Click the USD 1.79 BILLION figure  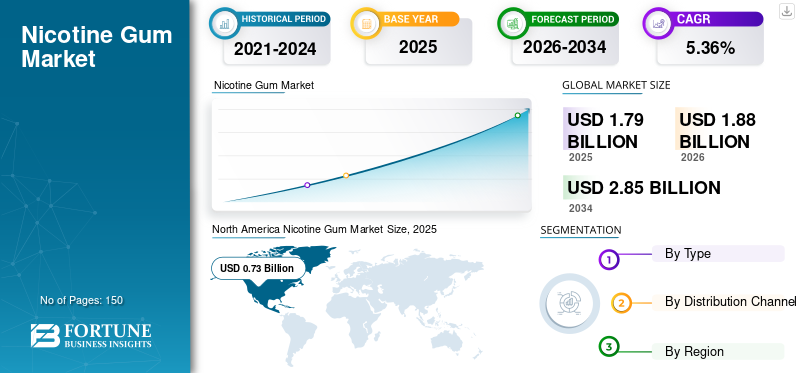[x=605, y=130]
